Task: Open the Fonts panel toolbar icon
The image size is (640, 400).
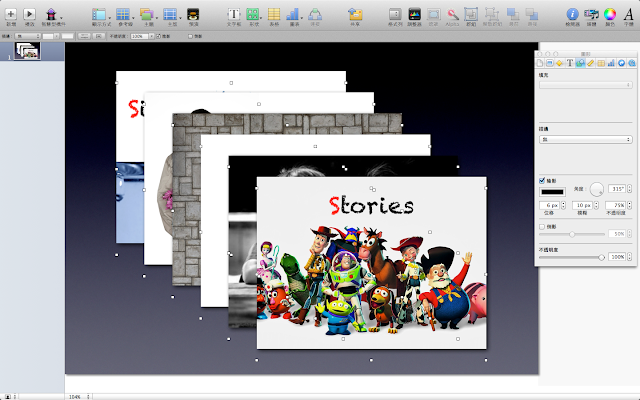Action: coord(629,14)
